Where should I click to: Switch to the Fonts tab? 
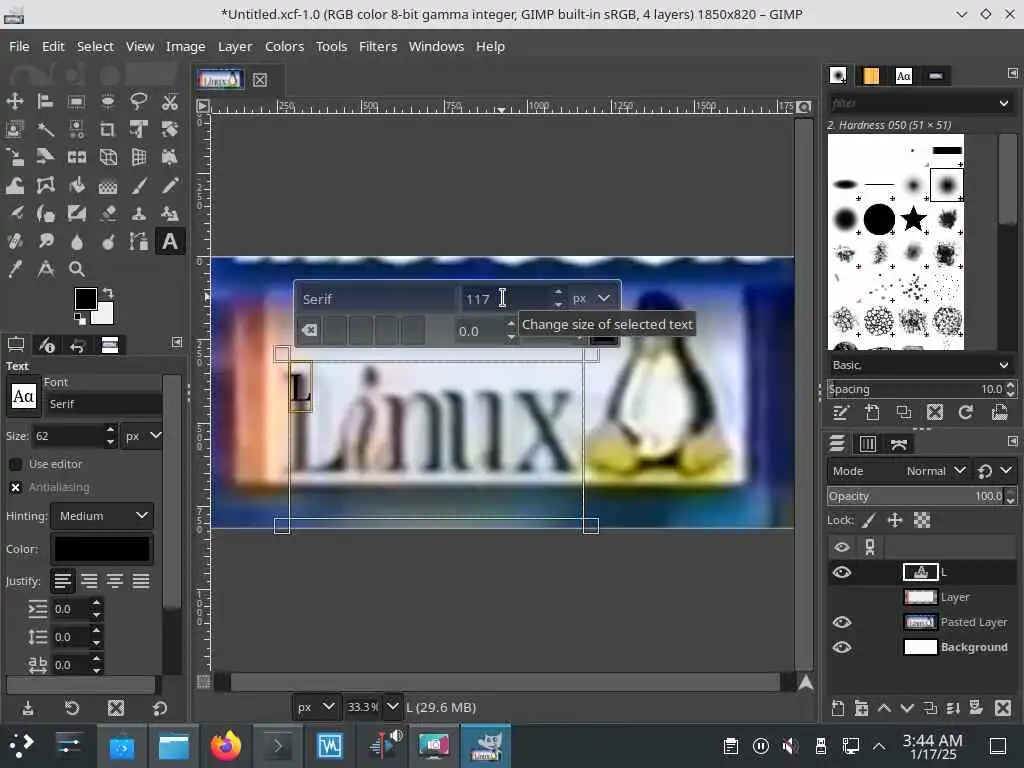903,76
